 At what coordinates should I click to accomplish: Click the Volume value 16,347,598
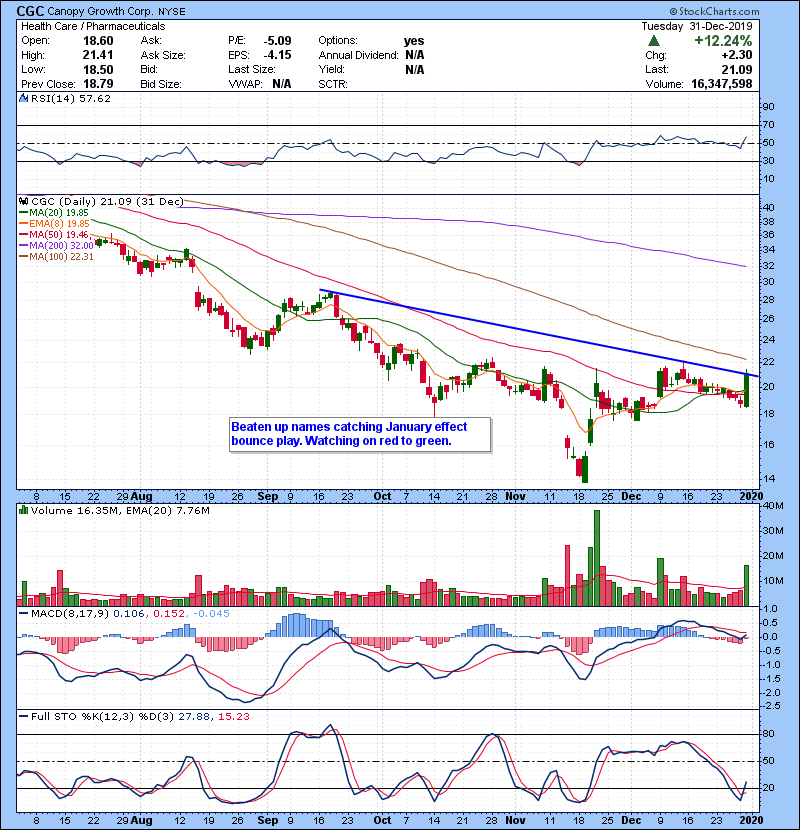[x=722, y=84]
